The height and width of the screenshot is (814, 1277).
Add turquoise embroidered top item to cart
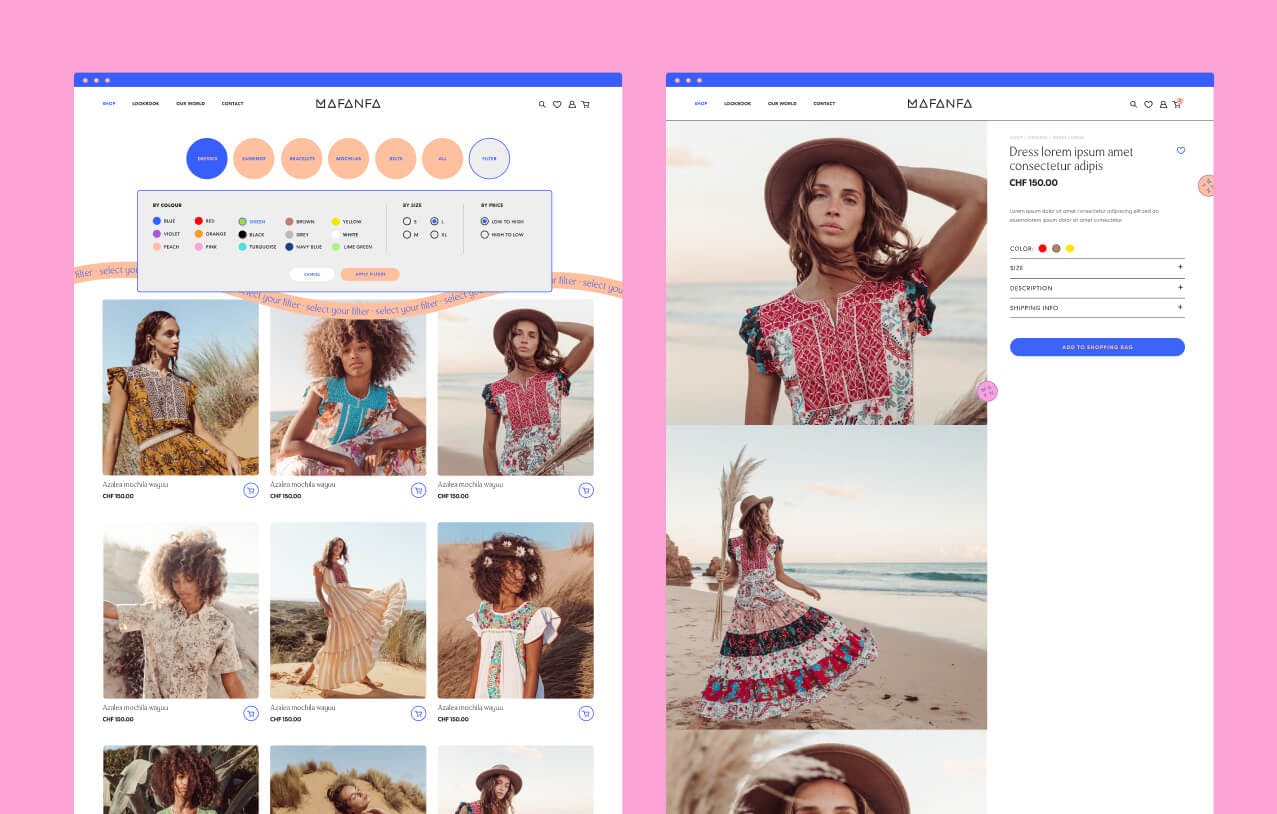[x=418, y=490]
